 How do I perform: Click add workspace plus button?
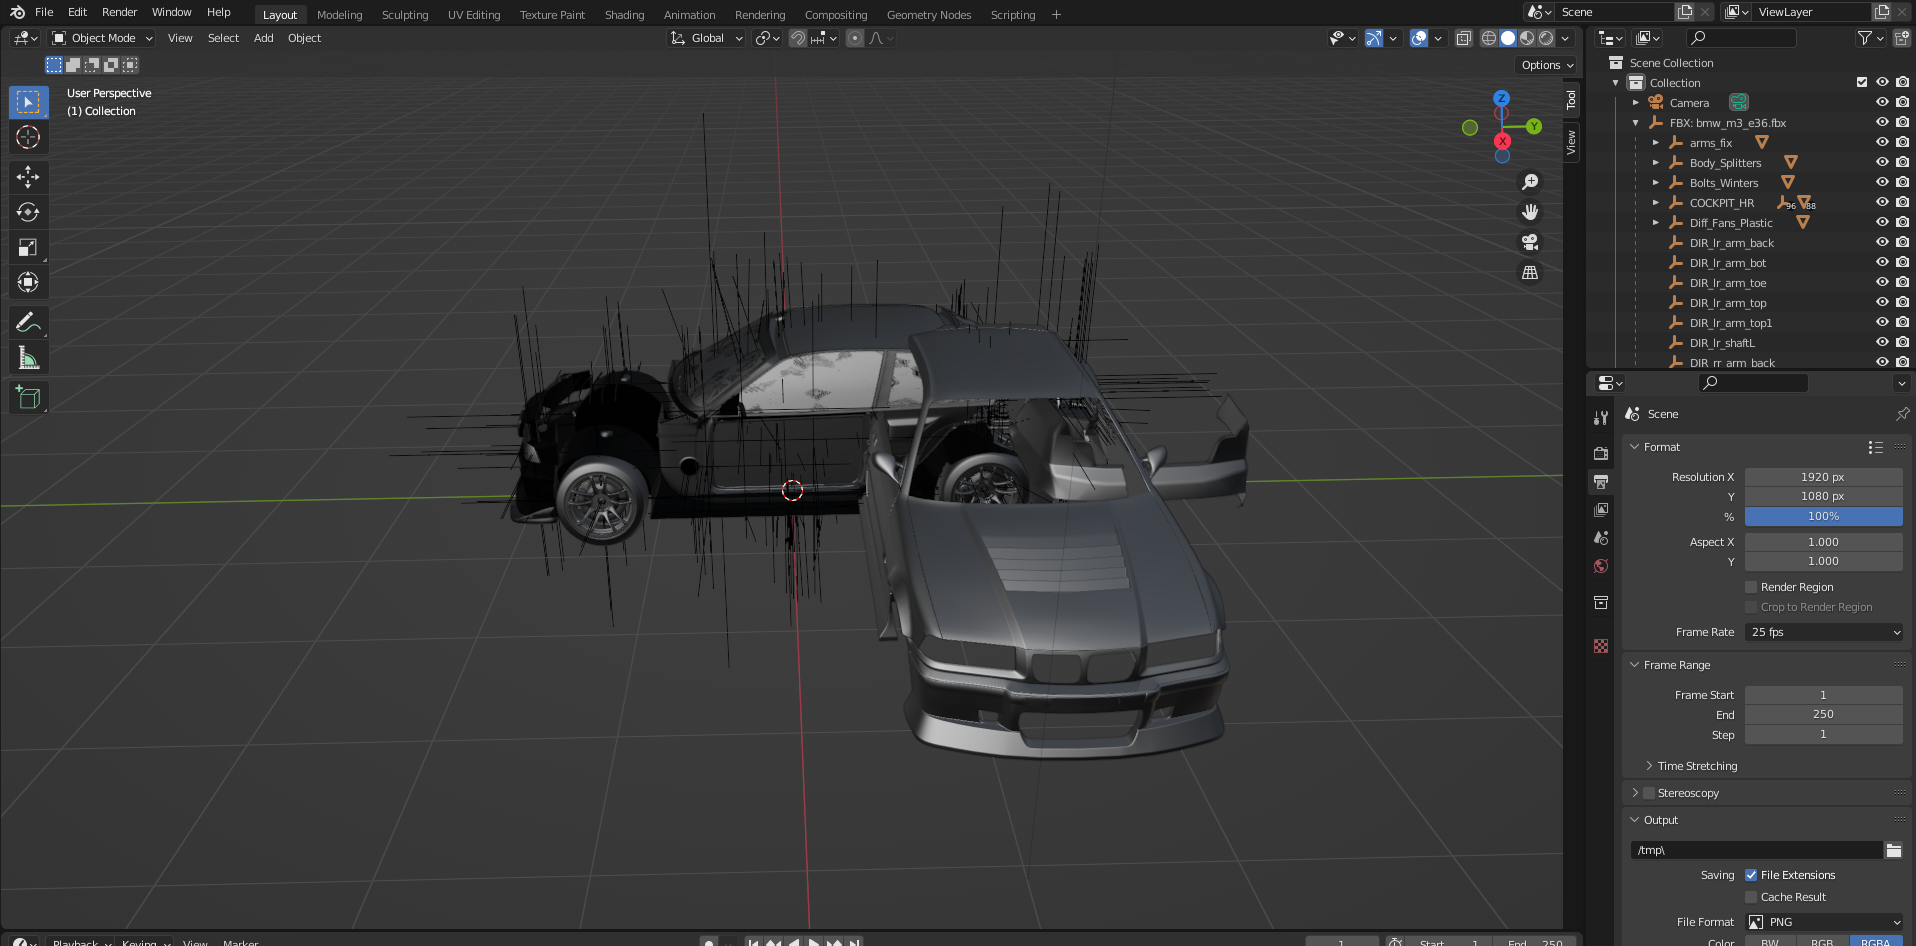pyautogui.click(x=1056, y=15)
